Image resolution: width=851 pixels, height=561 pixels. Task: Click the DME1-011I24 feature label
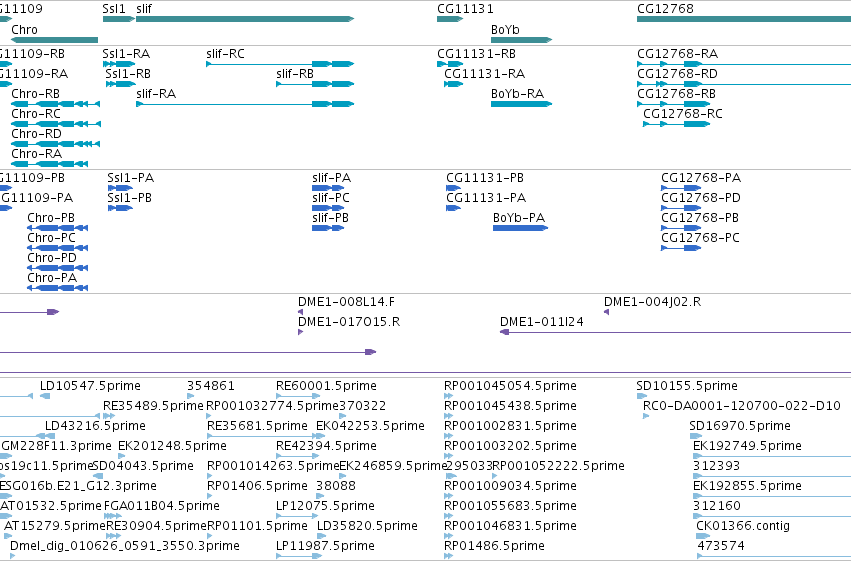pos(542,322)
